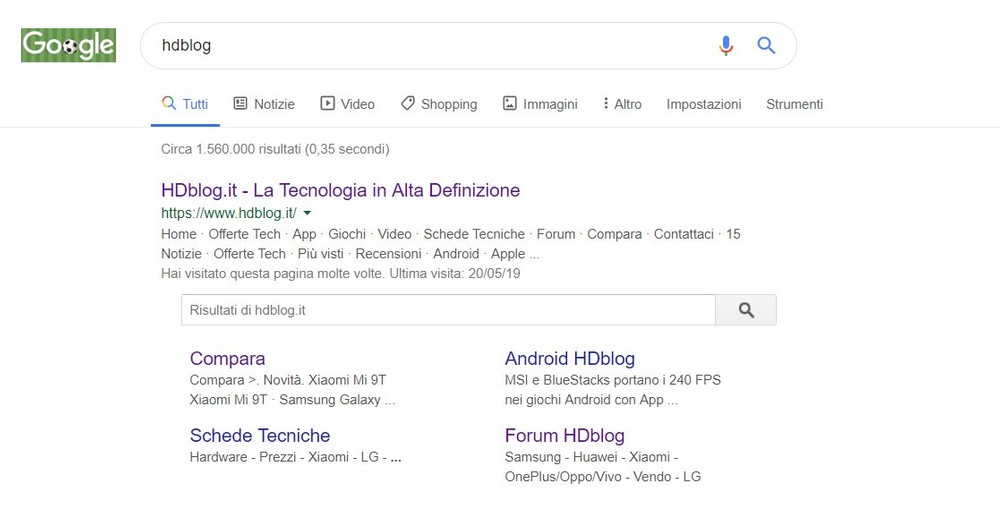1000x505 pixels.
Task: Click the Shopping tag icon
Action: [408, 103]
